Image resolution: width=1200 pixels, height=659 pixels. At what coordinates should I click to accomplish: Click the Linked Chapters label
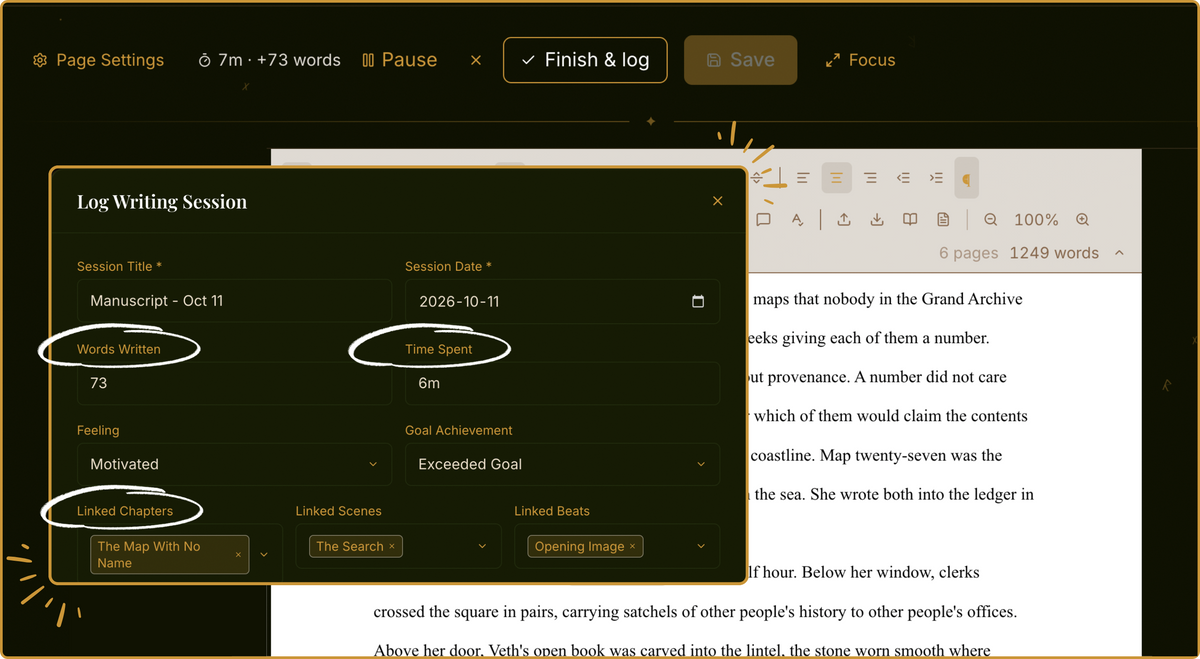(x=125, y=511)
